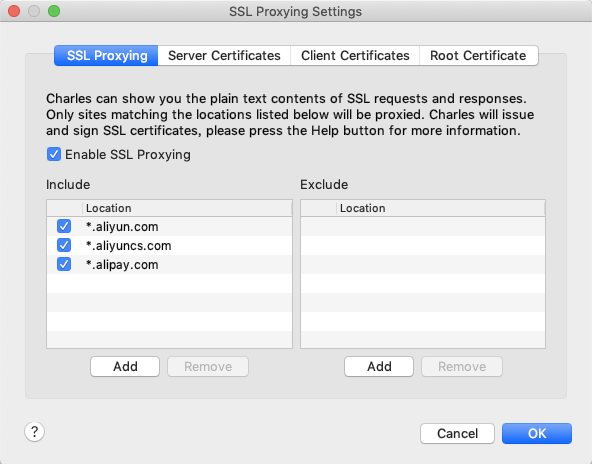The height and width of the screenshot is (464, 592).
Task: Select the *.aliyun.com location row
Action: pos(170,227)
